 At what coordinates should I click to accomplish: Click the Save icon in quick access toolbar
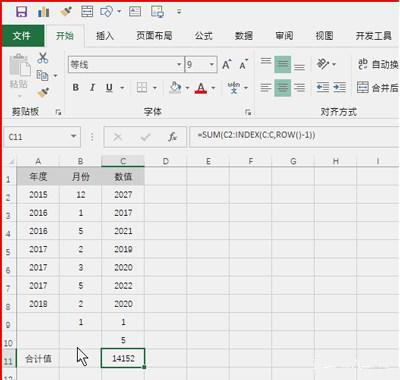(22, 12)
